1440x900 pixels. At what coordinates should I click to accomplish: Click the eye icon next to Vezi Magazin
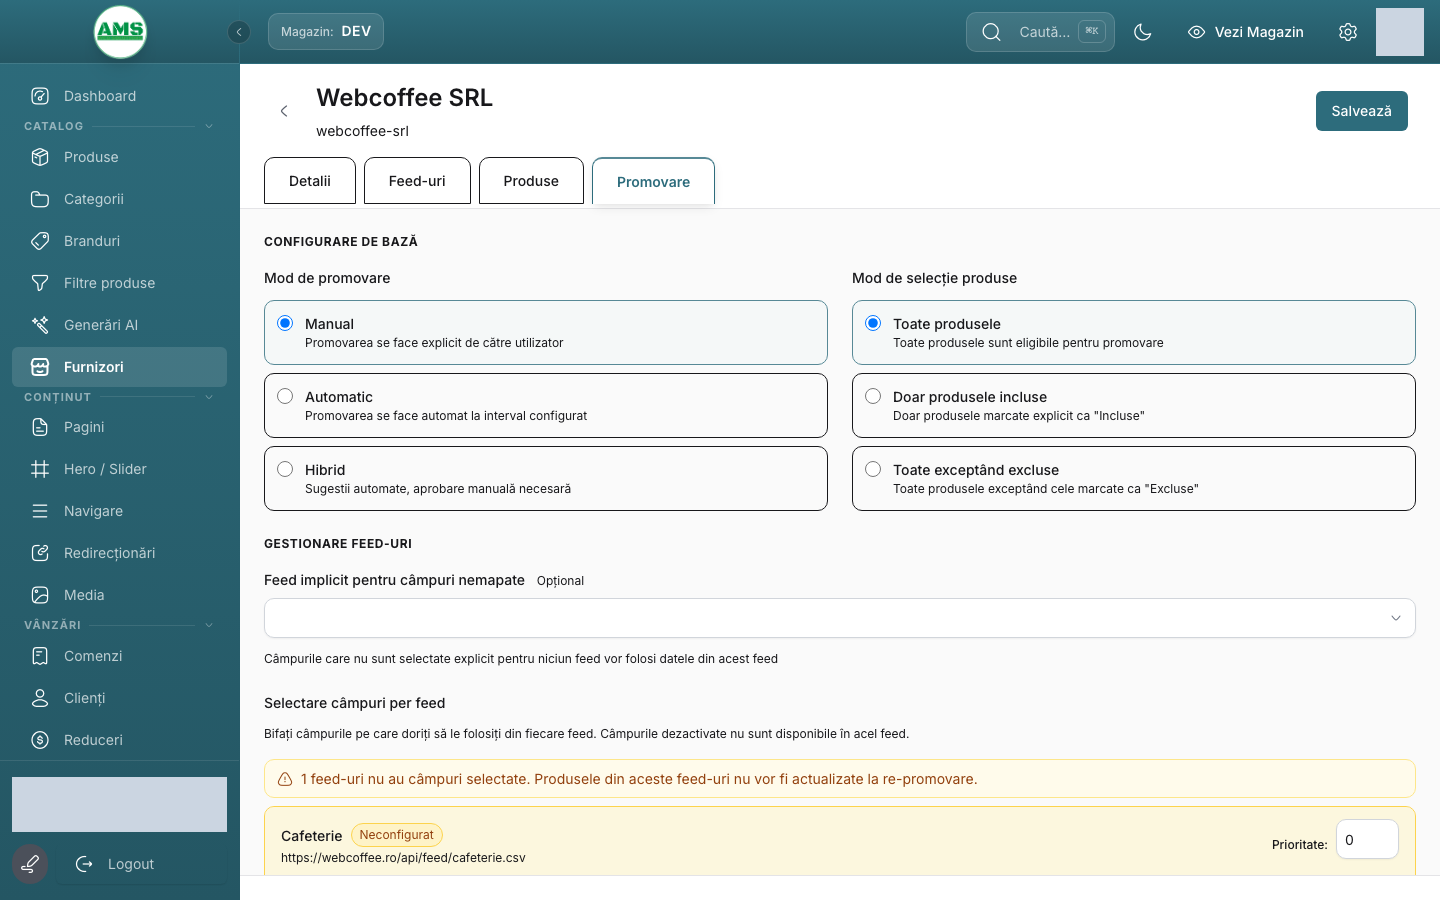pos(1196,32)
